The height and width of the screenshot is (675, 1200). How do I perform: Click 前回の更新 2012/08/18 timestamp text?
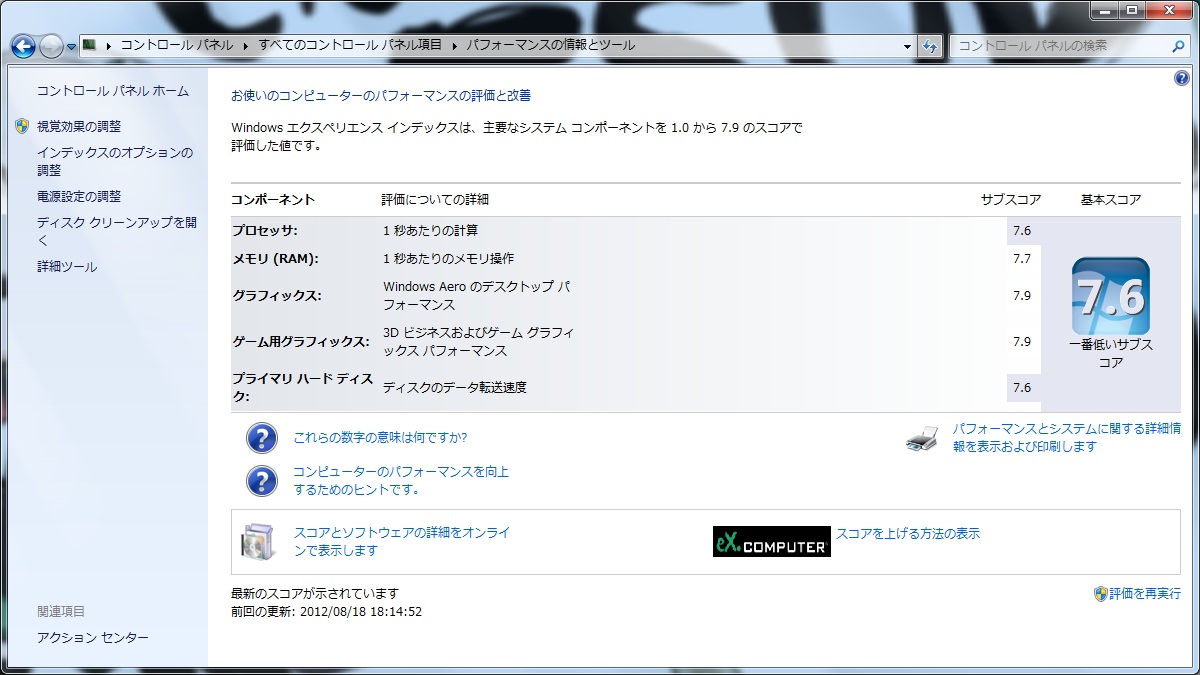coord(326,612)
